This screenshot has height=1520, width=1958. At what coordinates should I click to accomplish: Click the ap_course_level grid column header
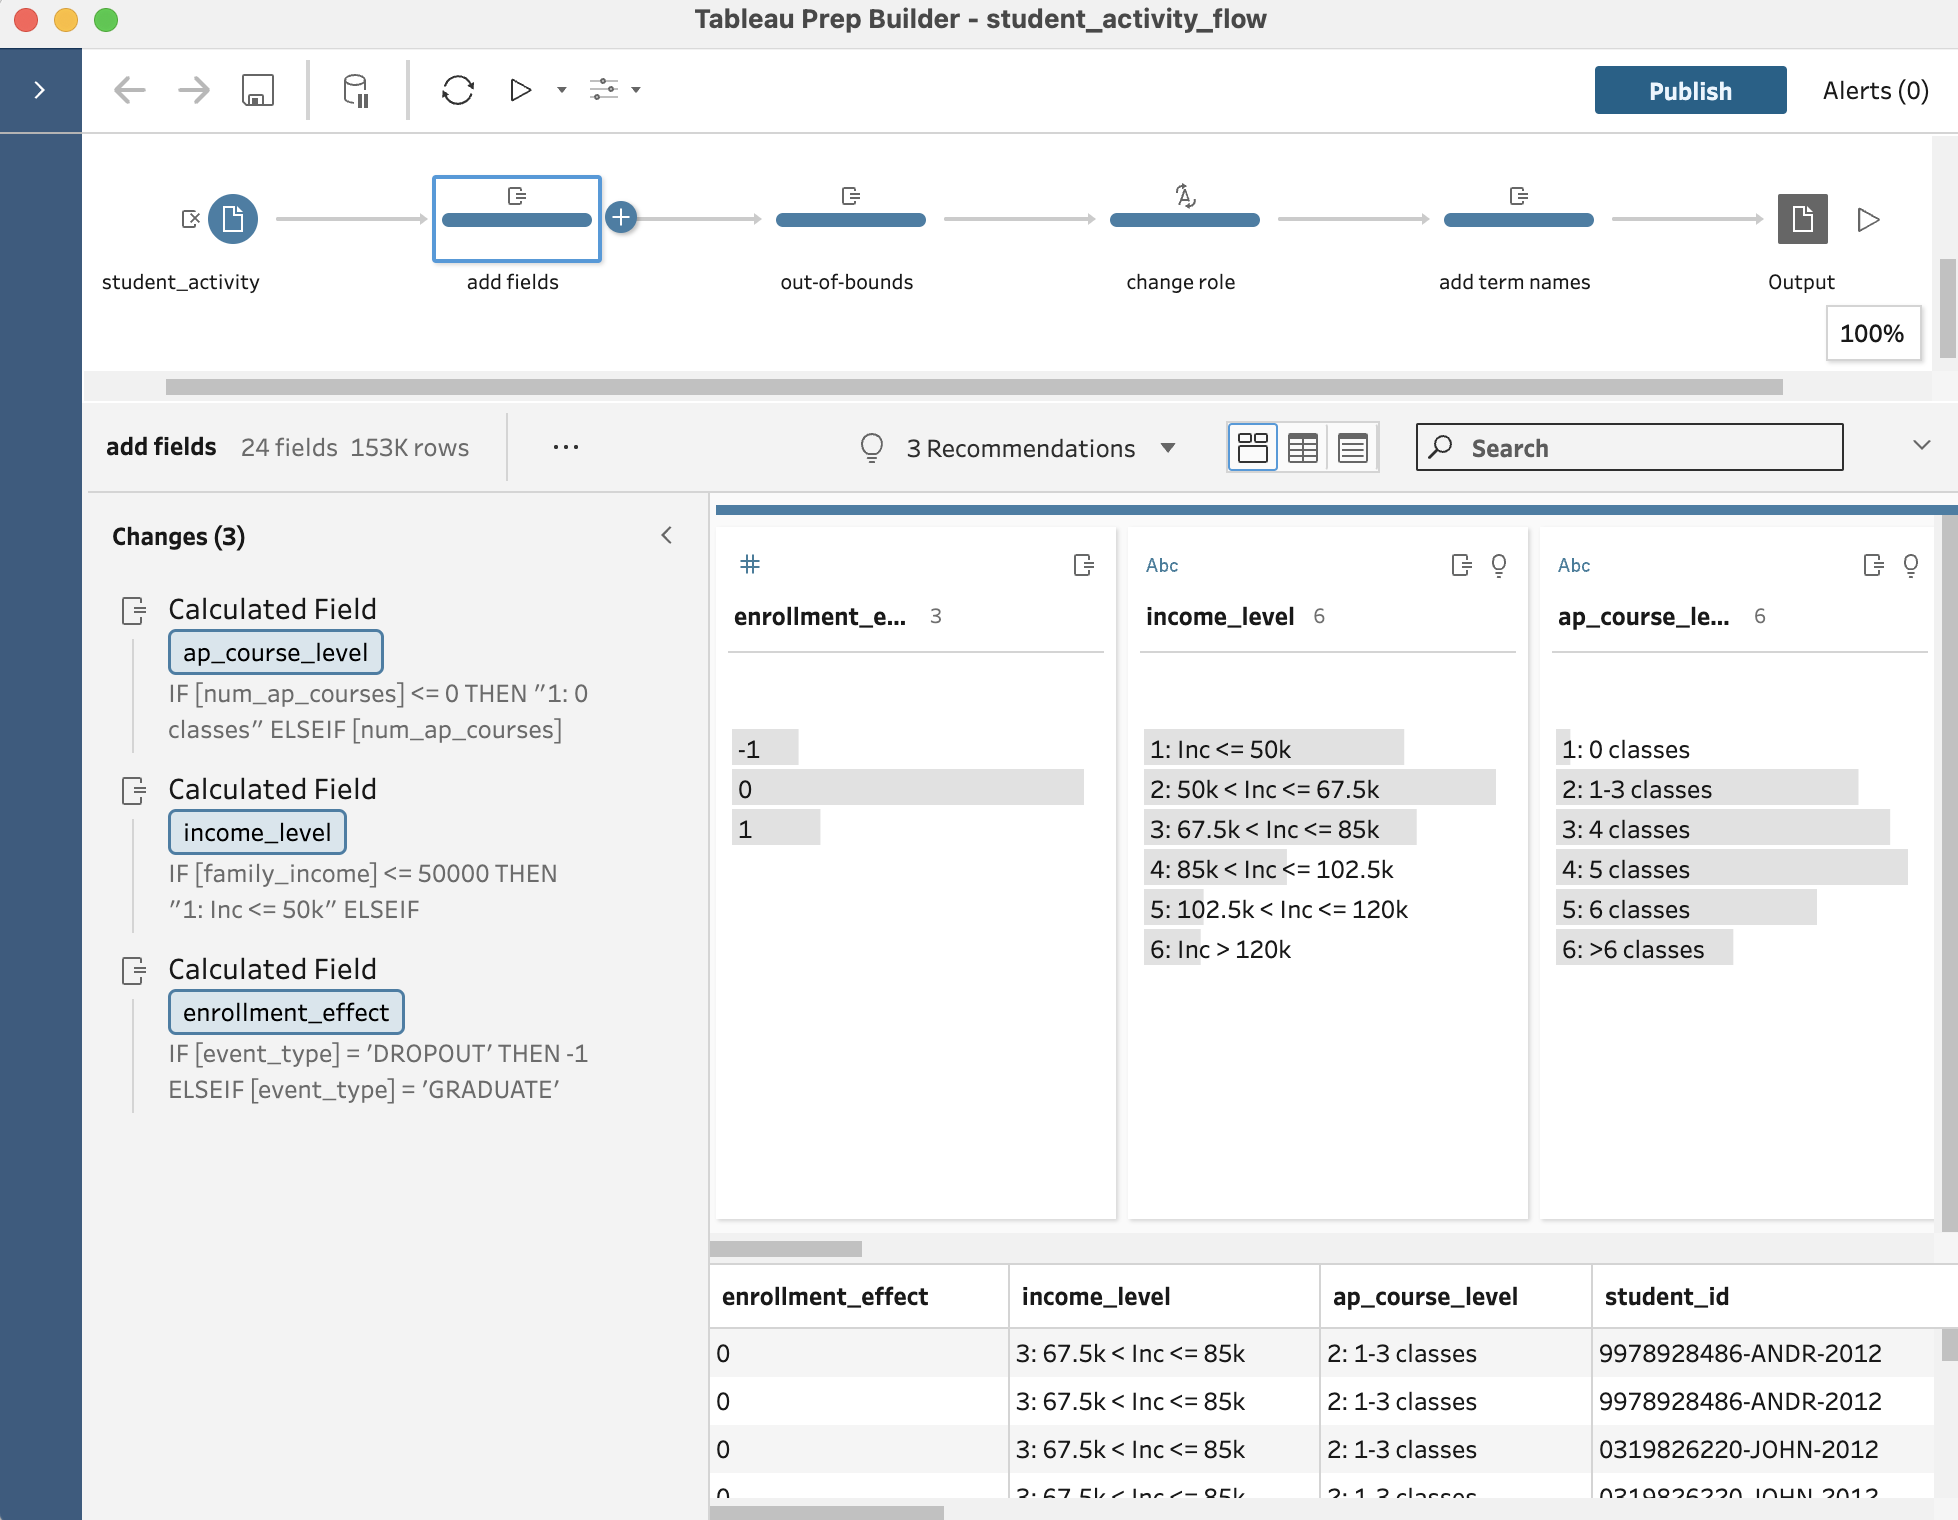point(1455,1296)
